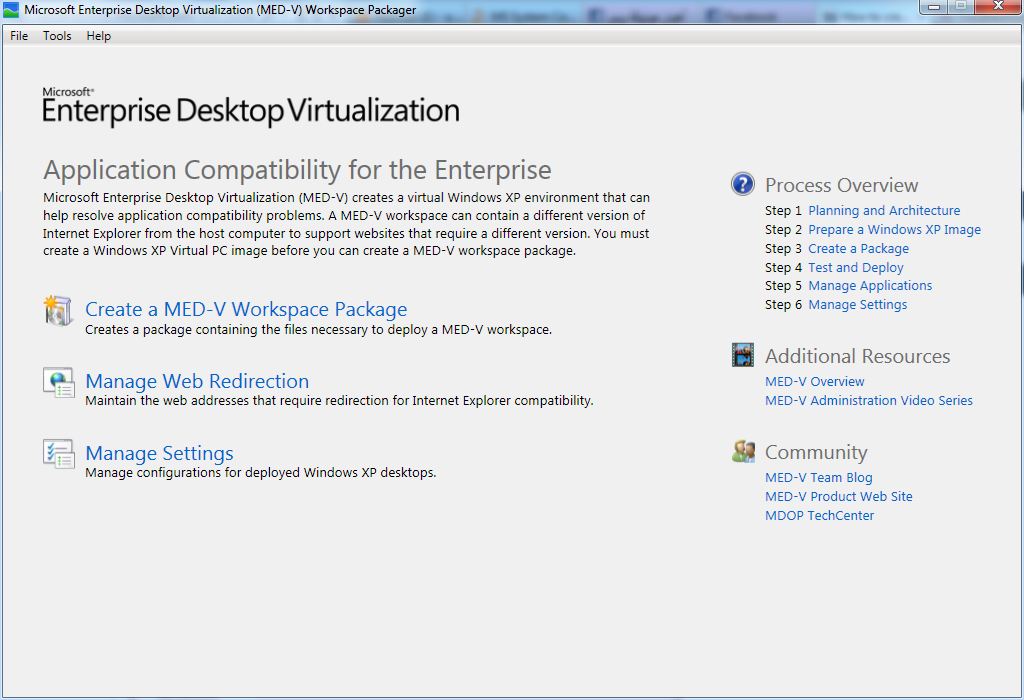Open the File menu
The height and width of the screenshot is (700, 1024).
(19, 36)
